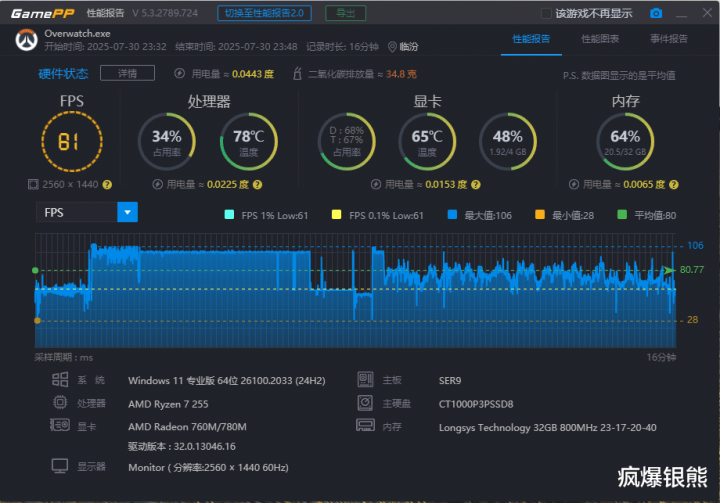Click the AMD Ryzen 7 255 text
Viewport: 720px width, 503px height.
pyautogui.click(x=168, y=404)
